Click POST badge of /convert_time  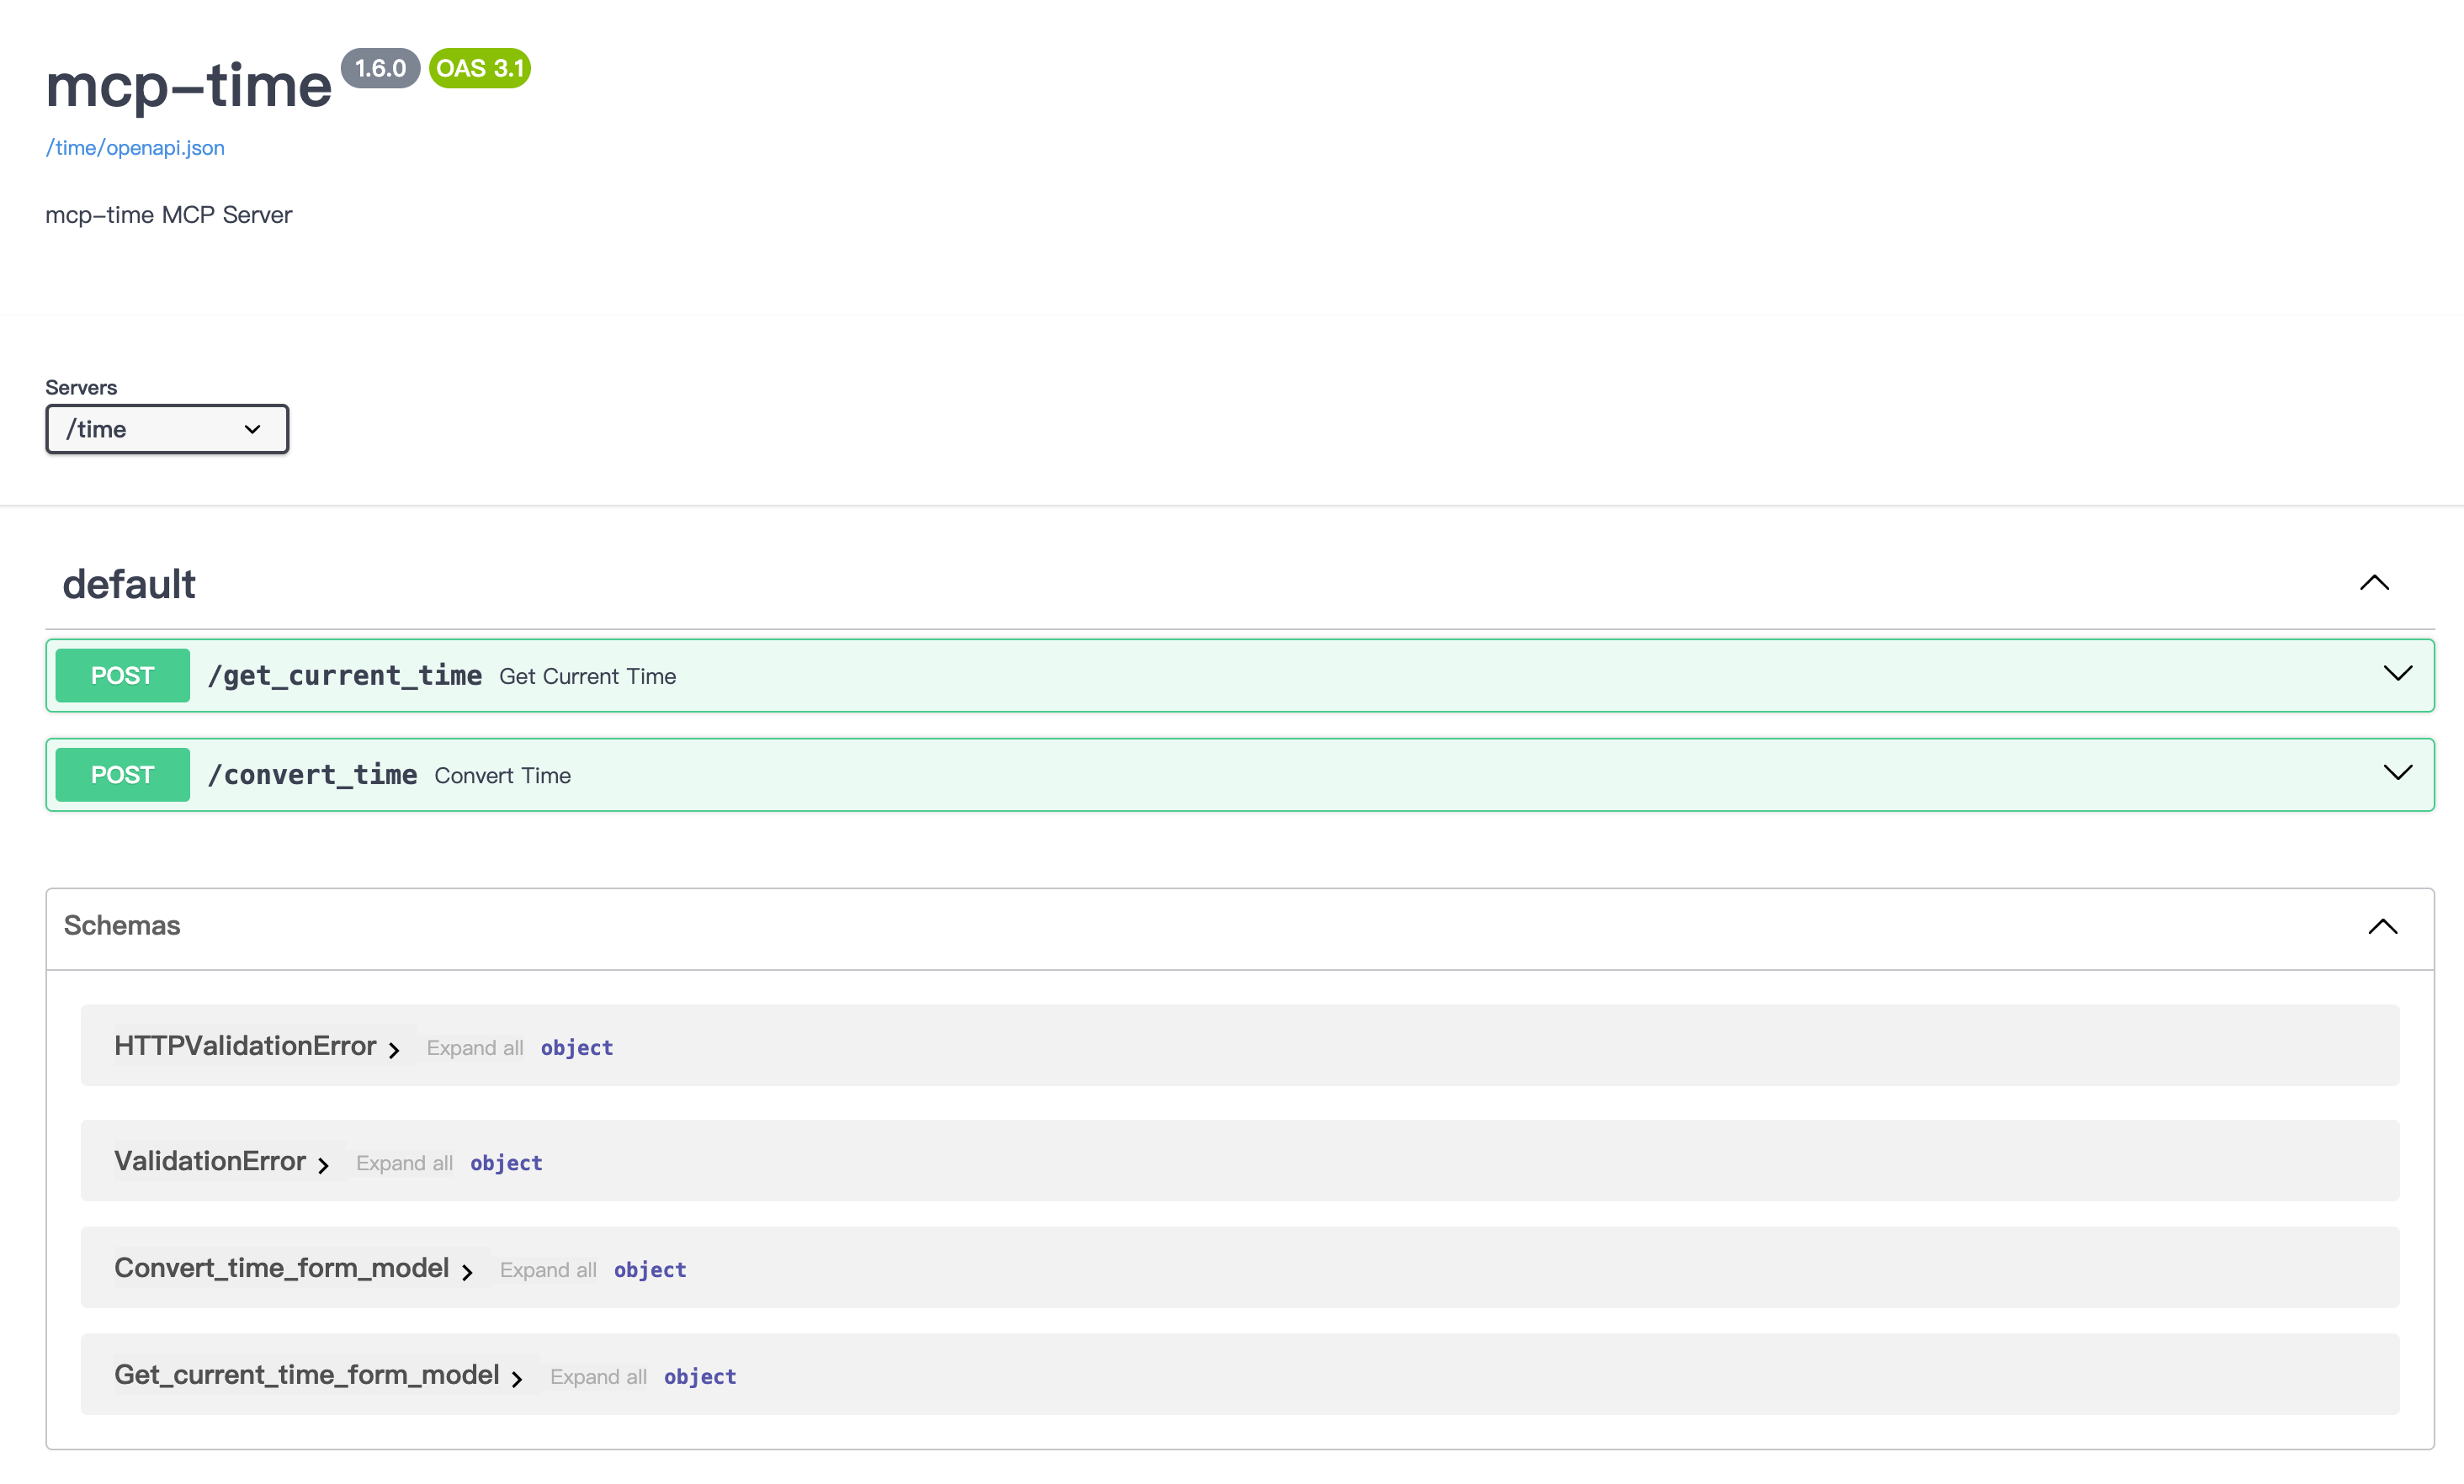[x=122, y=775]
